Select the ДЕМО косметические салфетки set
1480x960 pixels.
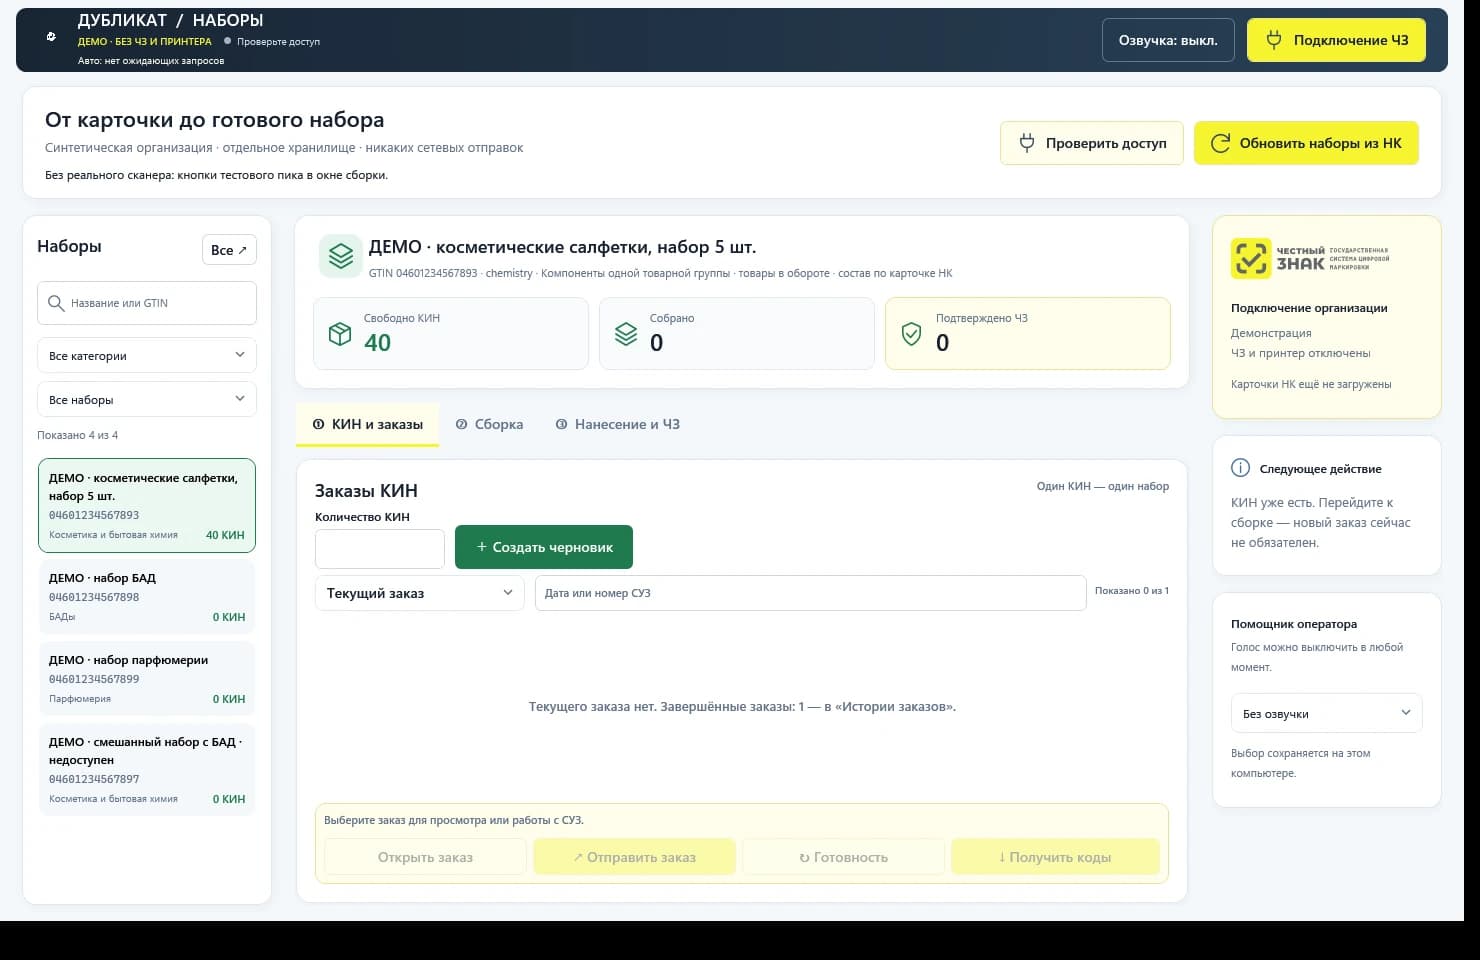[x=147, y=505]
